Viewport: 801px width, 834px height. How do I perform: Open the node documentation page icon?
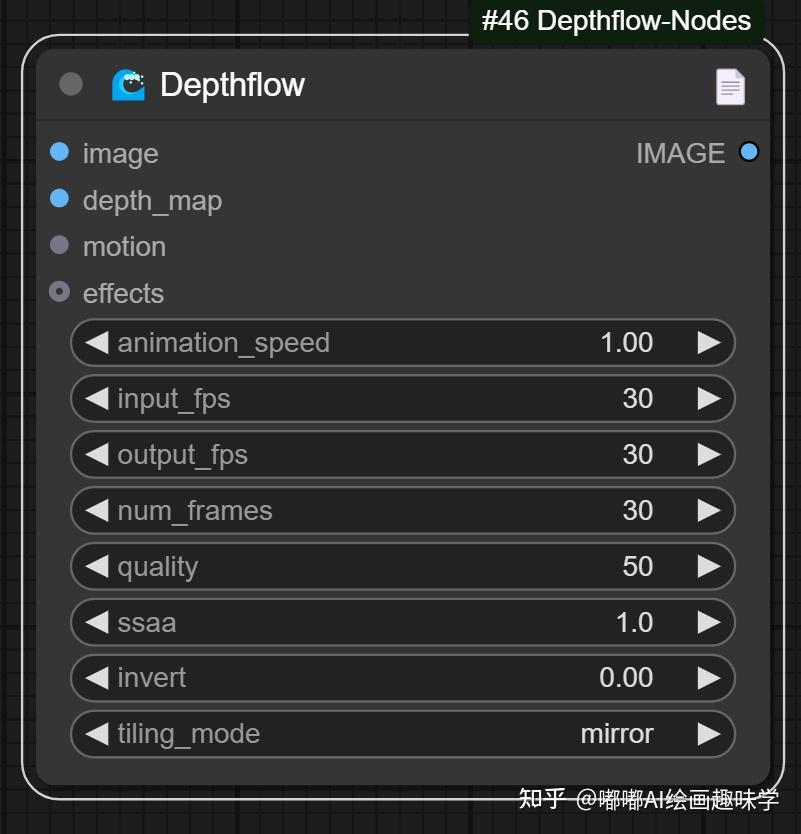click(x=730, y=87)
